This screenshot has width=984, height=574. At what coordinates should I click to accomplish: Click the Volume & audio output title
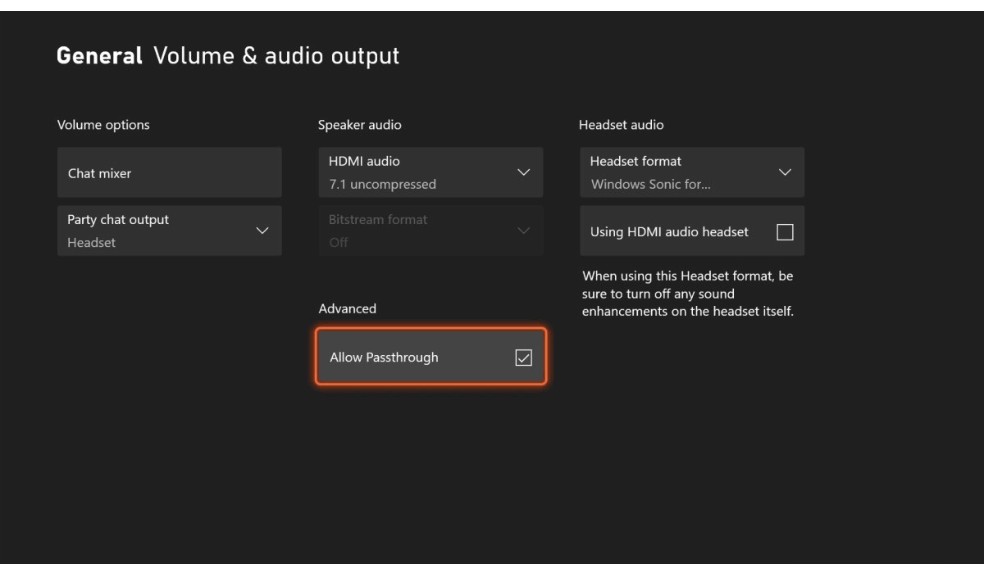coord(276,56)
